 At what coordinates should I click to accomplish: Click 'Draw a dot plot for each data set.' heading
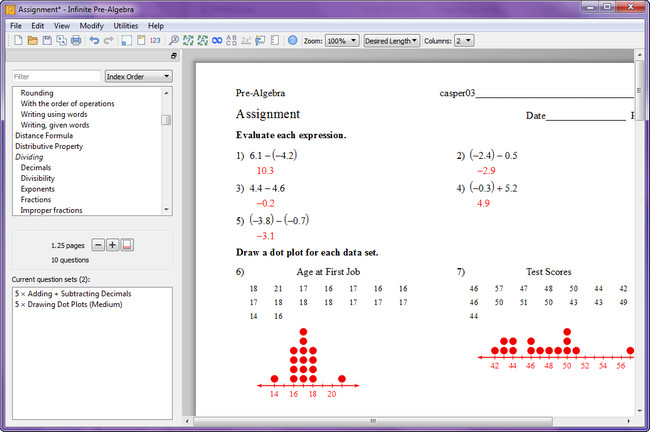click(x=307, y=252)
